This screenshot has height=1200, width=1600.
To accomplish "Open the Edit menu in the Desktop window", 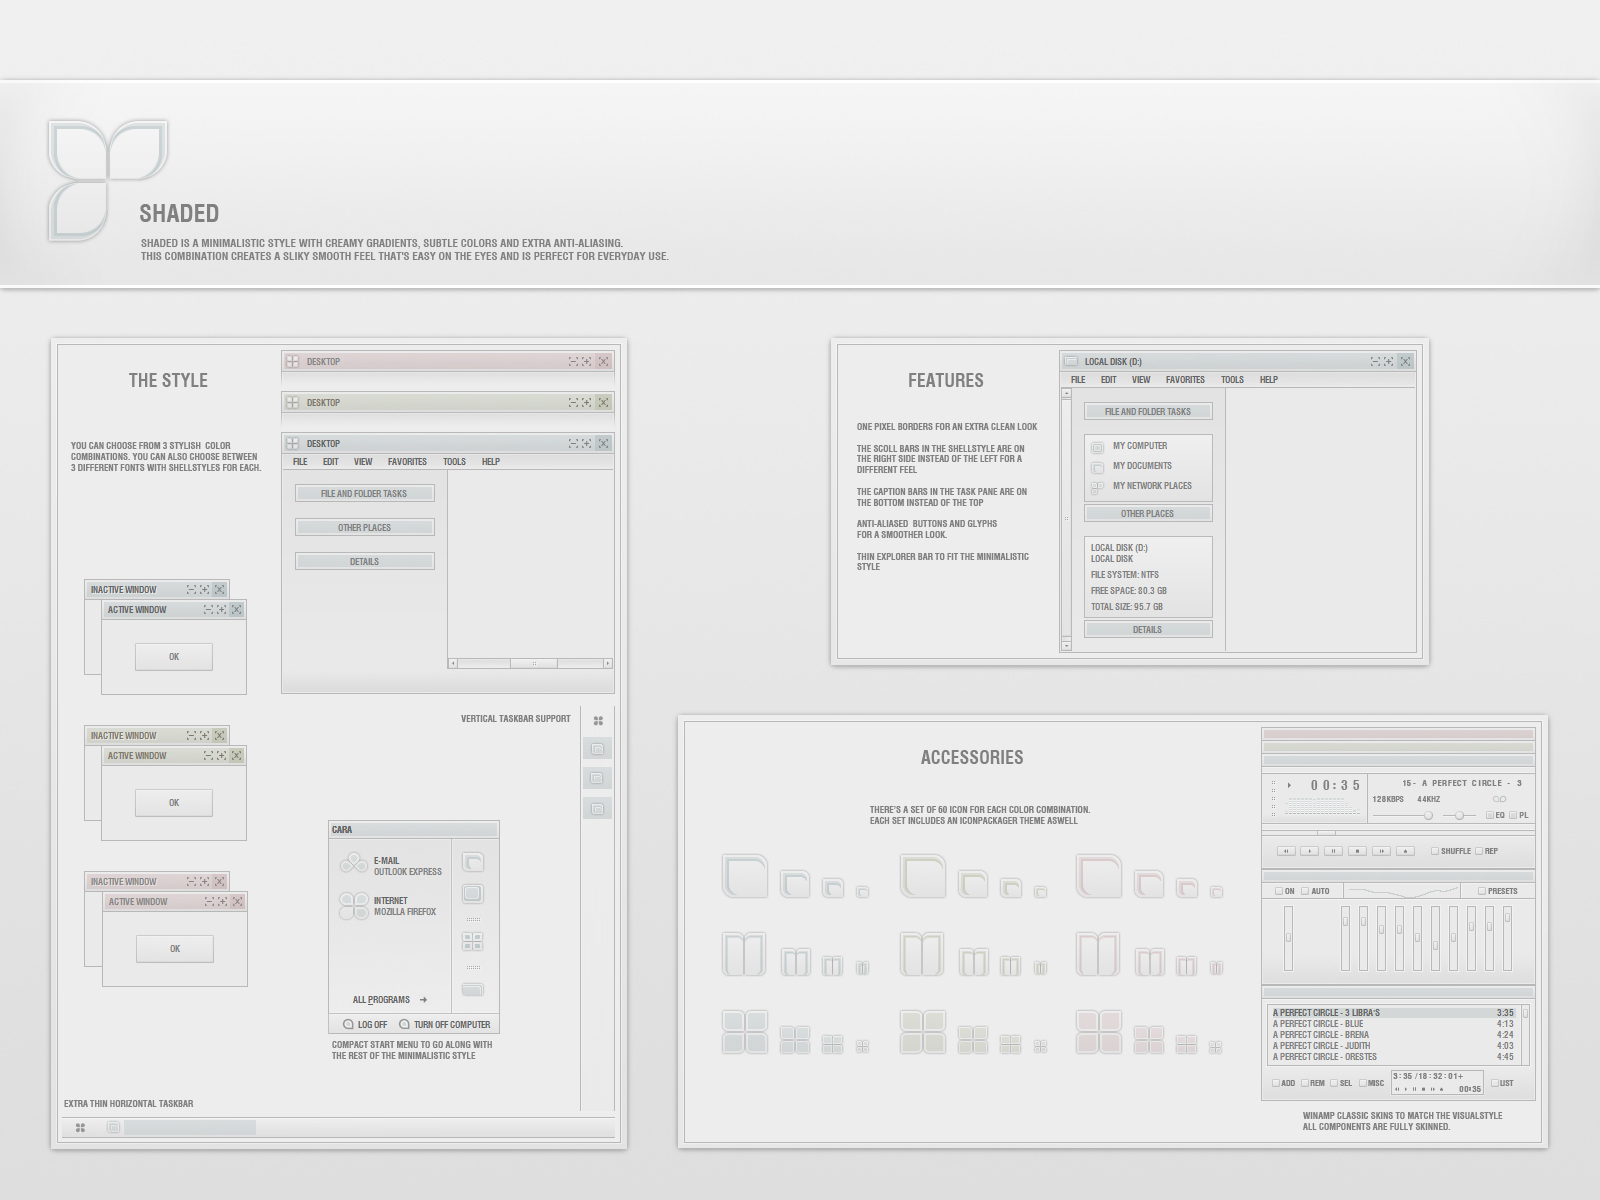I will pyautogui.click(x=331, y=462).
